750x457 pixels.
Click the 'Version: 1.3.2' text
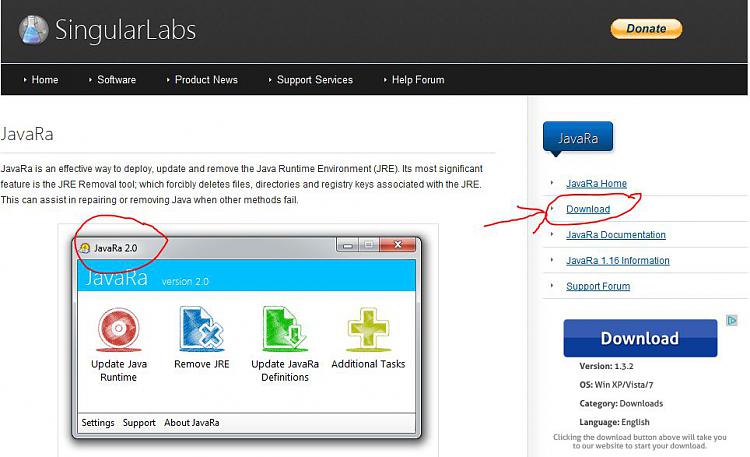606,366
